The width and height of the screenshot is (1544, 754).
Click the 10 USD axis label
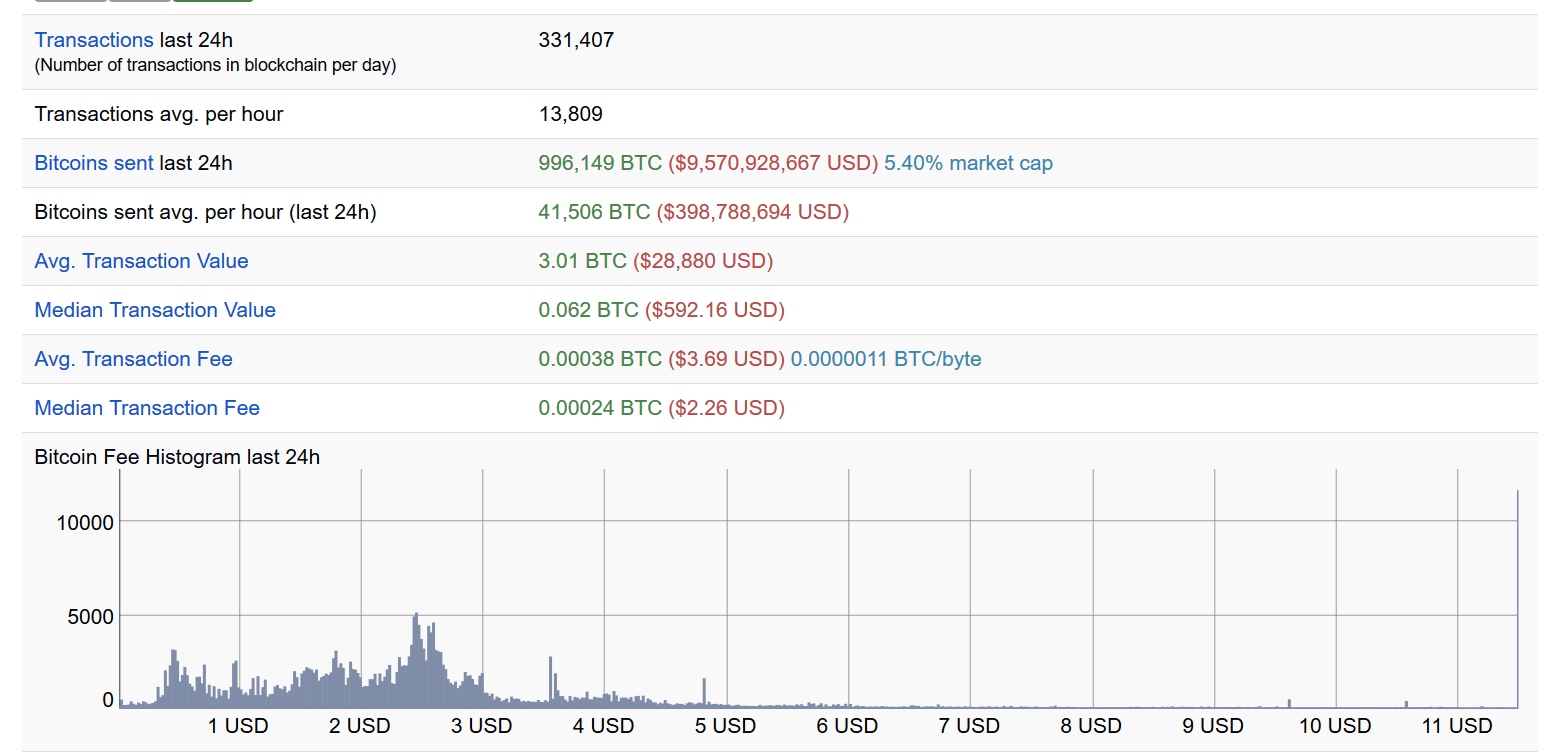[x=1335, y=726]
